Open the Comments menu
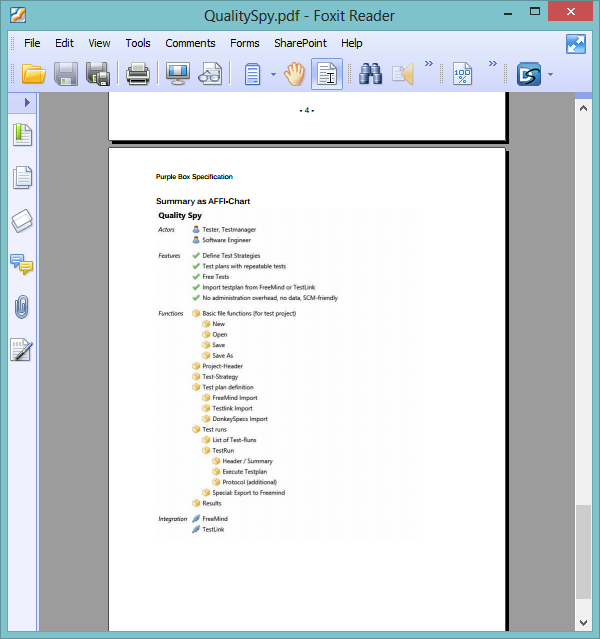Screen dimensions: 600x639 pos(190,43)
